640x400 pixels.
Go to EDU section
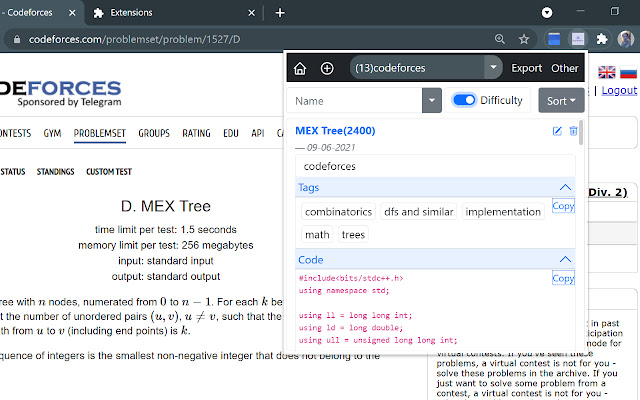(x=231, y=133)
